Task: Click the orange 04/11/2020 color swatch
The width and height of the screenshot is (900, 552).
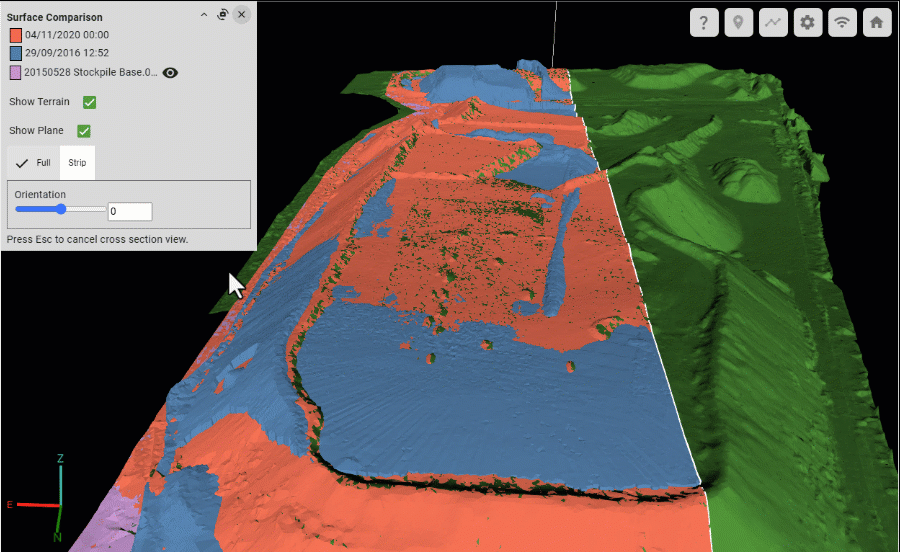Action: (15, 36)
